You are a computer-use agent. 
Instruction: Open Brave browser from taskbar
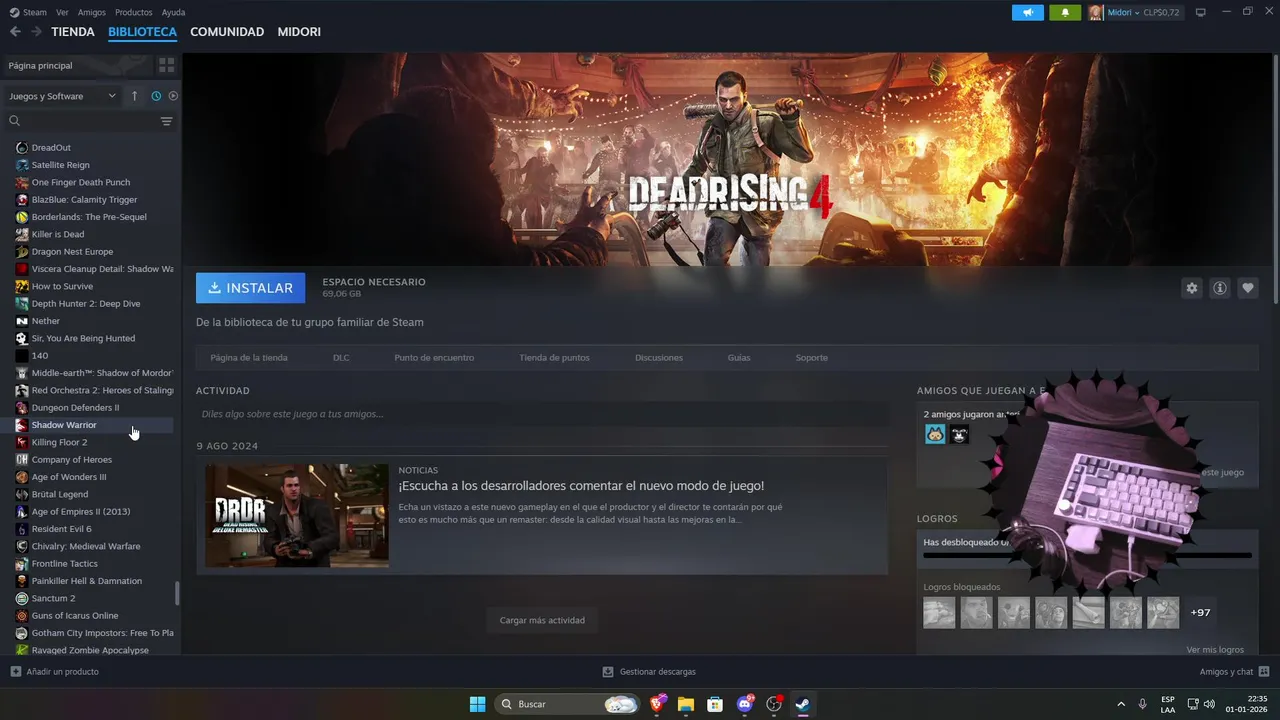pos(657,704)
